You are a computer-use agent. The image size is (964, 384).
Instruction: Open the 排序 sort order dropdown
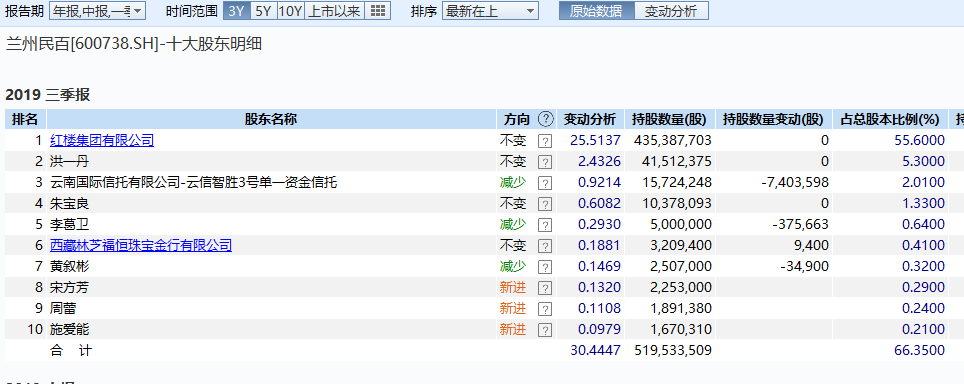tap(490, 11)
